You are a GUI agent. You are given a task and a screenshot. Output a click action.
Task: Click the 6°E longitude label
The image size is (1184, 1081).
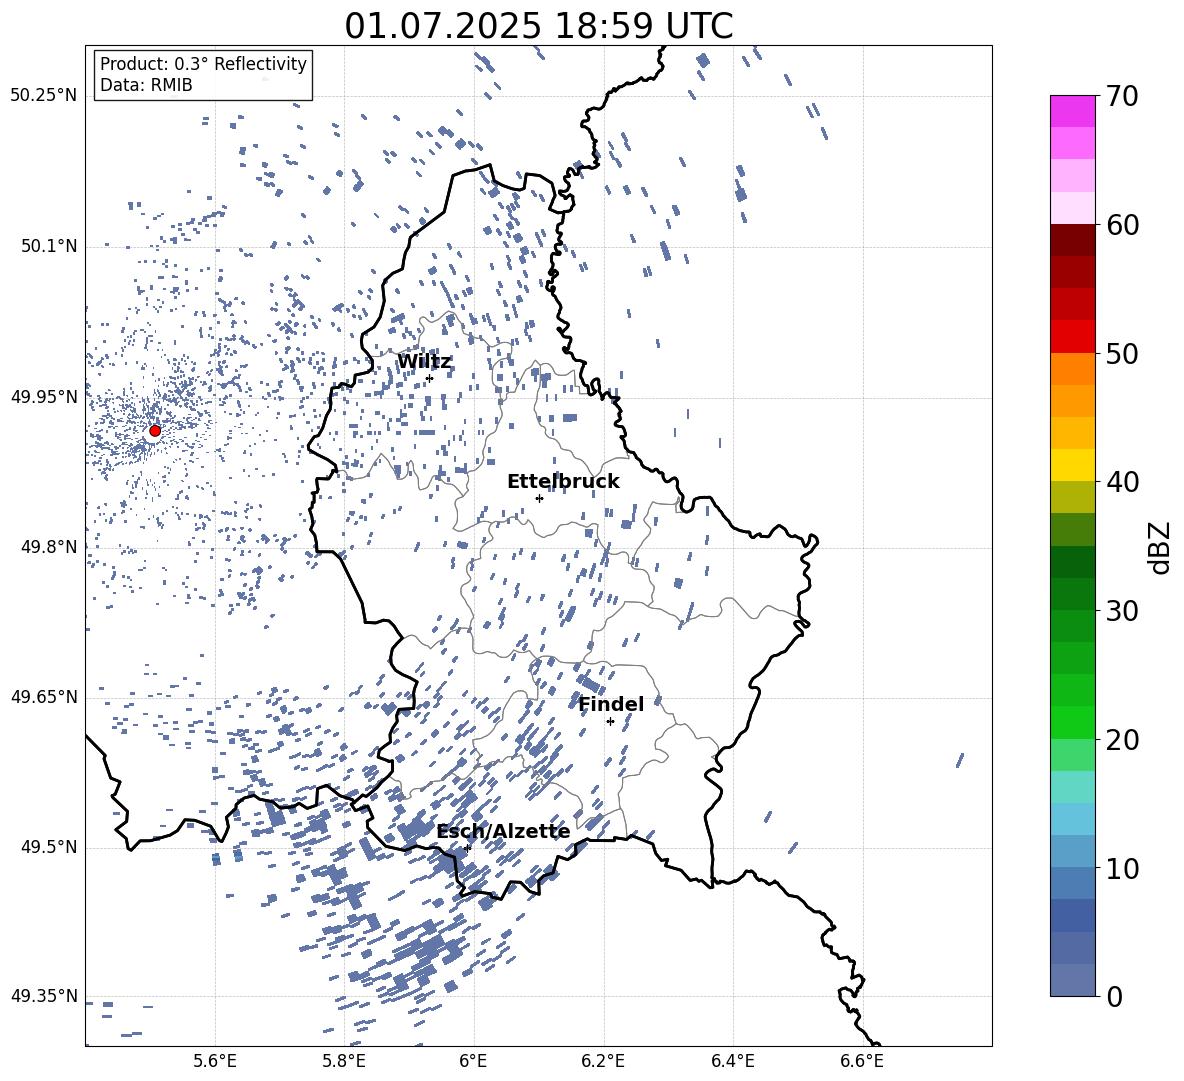[473, 1061]
